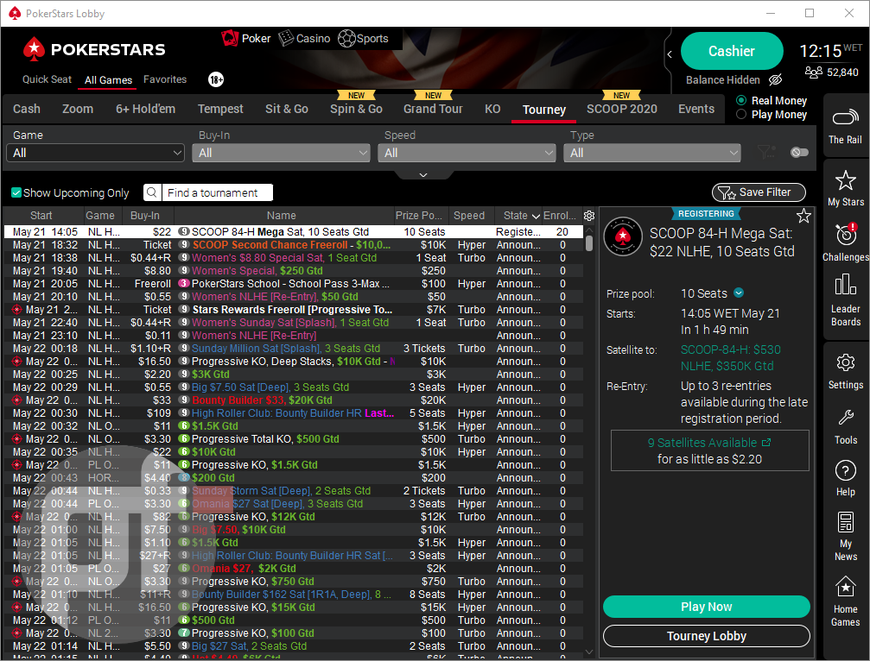Screen dimensions: 870x661
Task: Sort by Start column header
Action: pyautogui.click(x=41, y=215)
